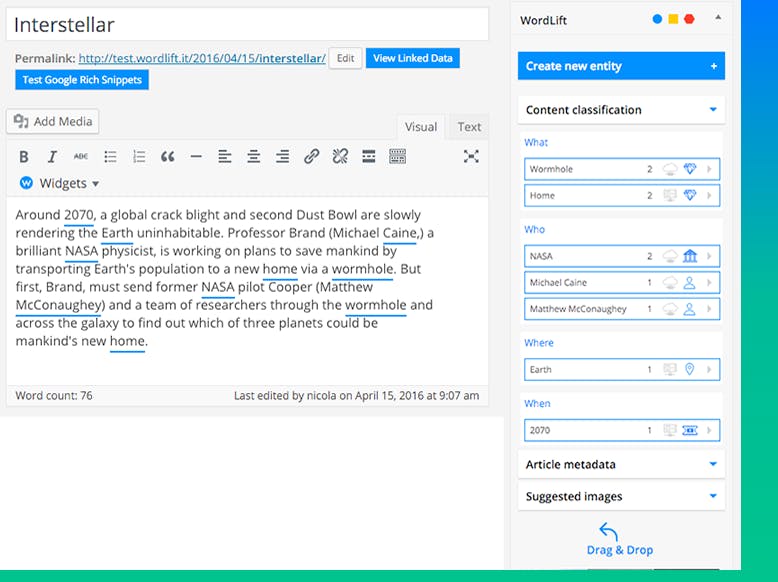Remove link with the broken chain icon
This screenshot has width=778, height=582.
click(x=340, y=157)
